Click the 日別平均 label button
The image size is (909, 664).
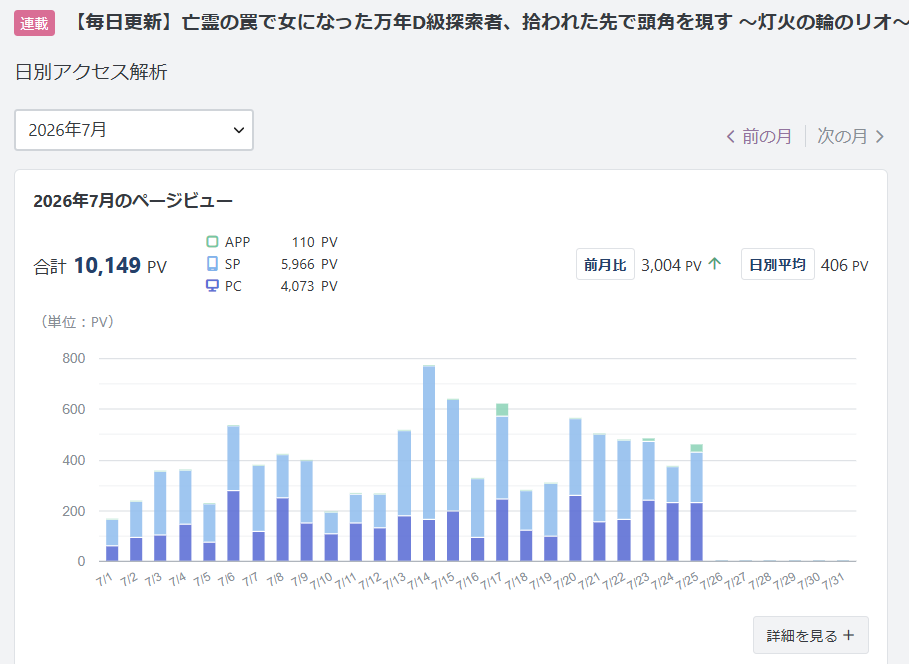coord(777,264)
